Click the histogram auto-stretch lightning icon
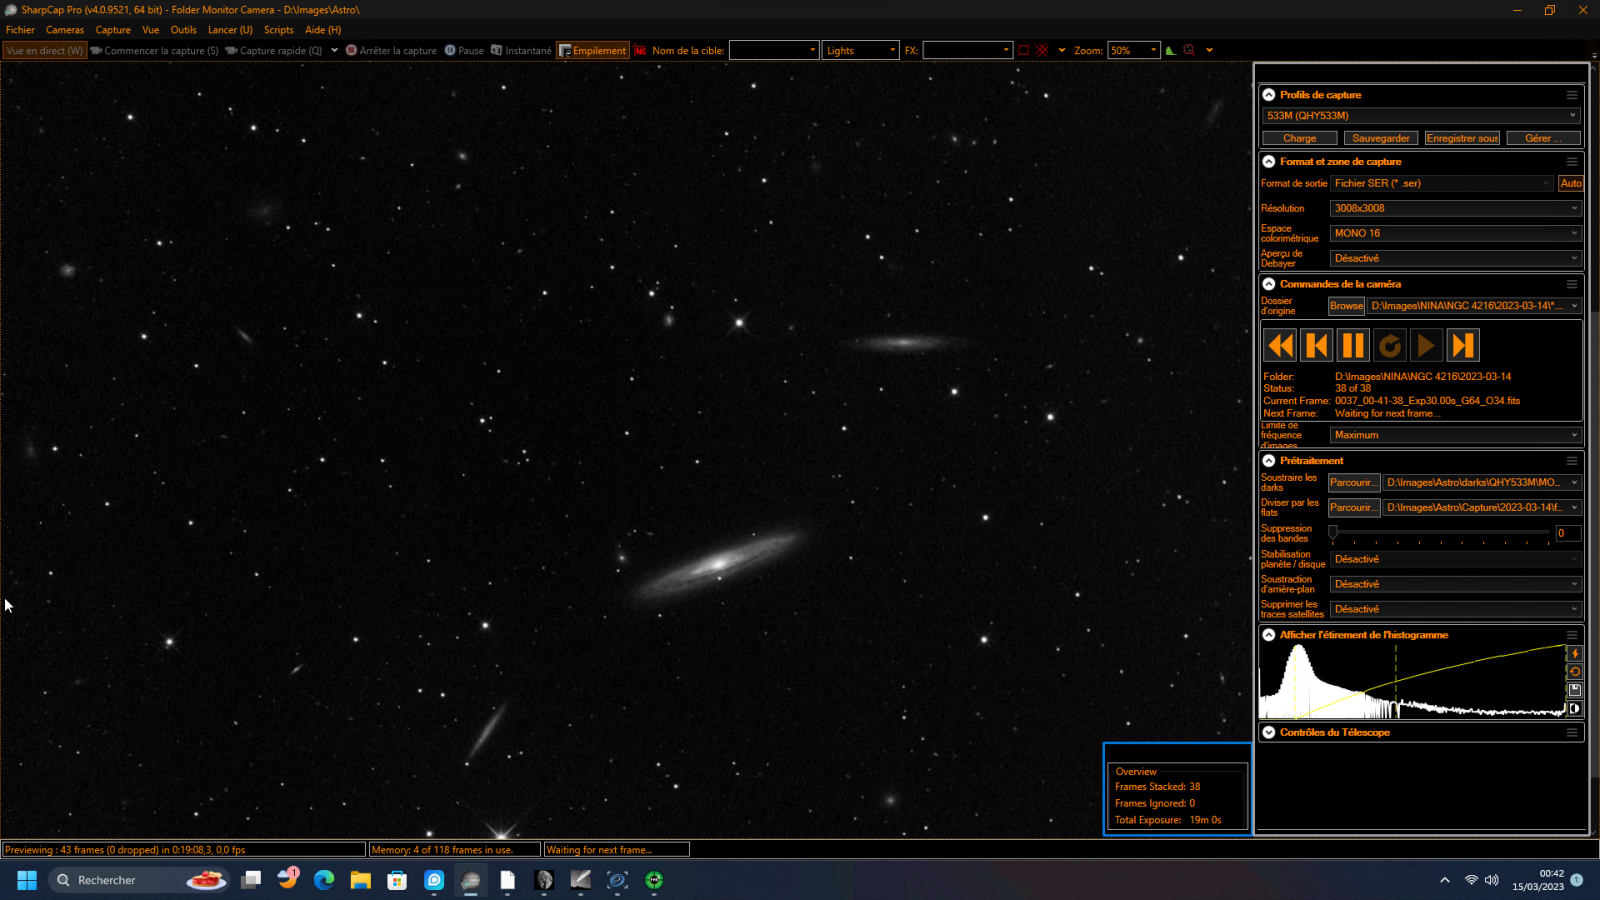This screenshot has height=900, width=1600. pyautogui.click(x=1575, y=653)
